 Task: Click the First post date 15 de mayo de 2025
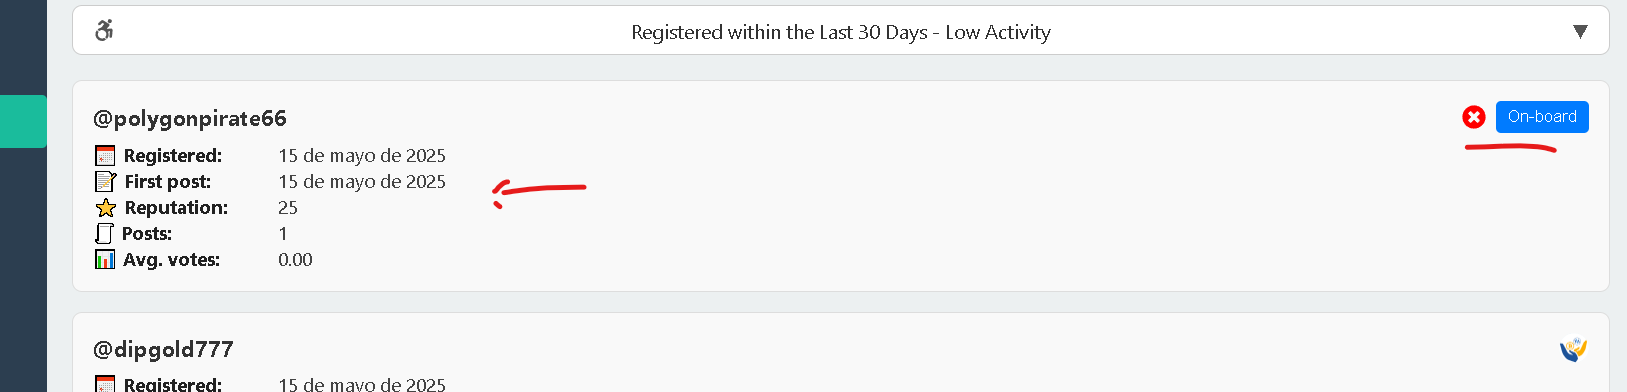tap(362, 181)
